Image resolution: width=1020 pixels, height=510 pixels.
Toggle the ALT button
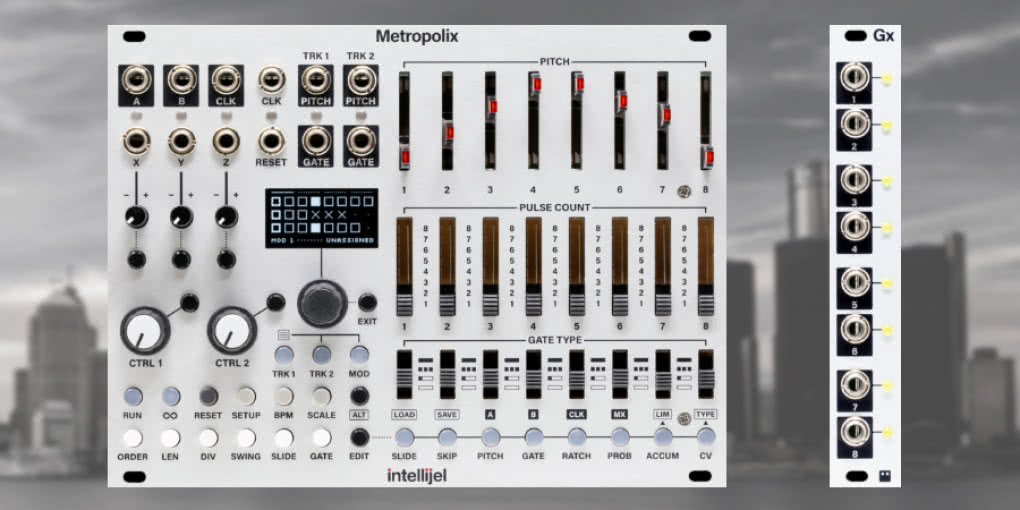pyautogui.click(x=359, y=396)
